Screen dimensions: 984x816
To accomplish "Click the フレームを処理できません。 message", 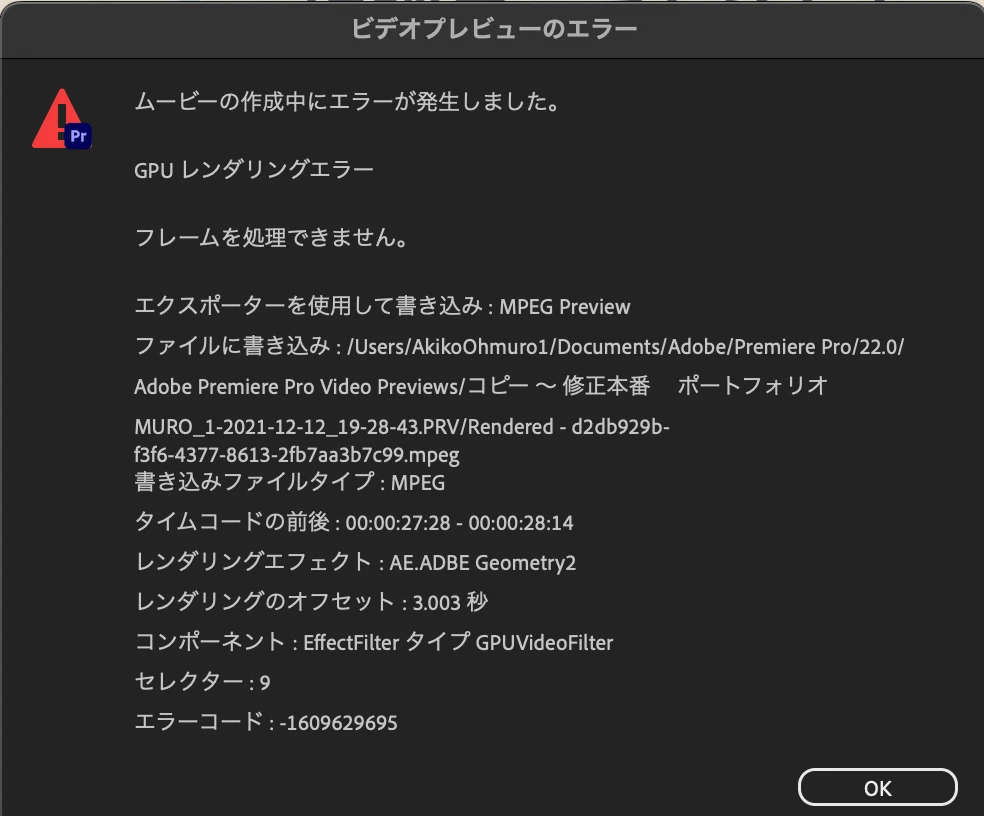I will [x=272, y=237].
